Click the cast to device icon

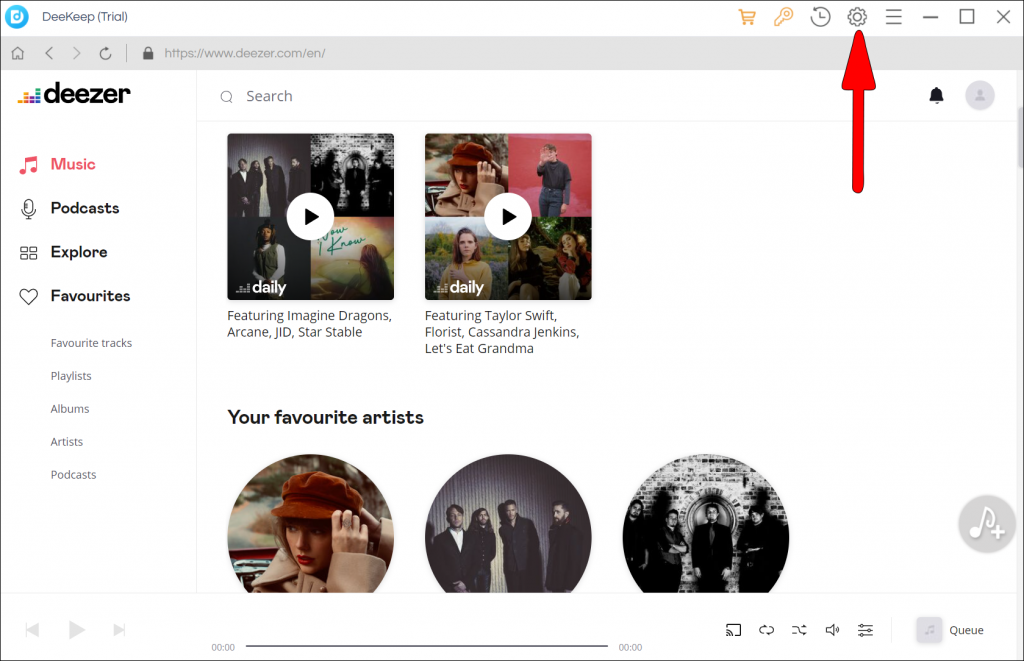click(x=733, y=630)
